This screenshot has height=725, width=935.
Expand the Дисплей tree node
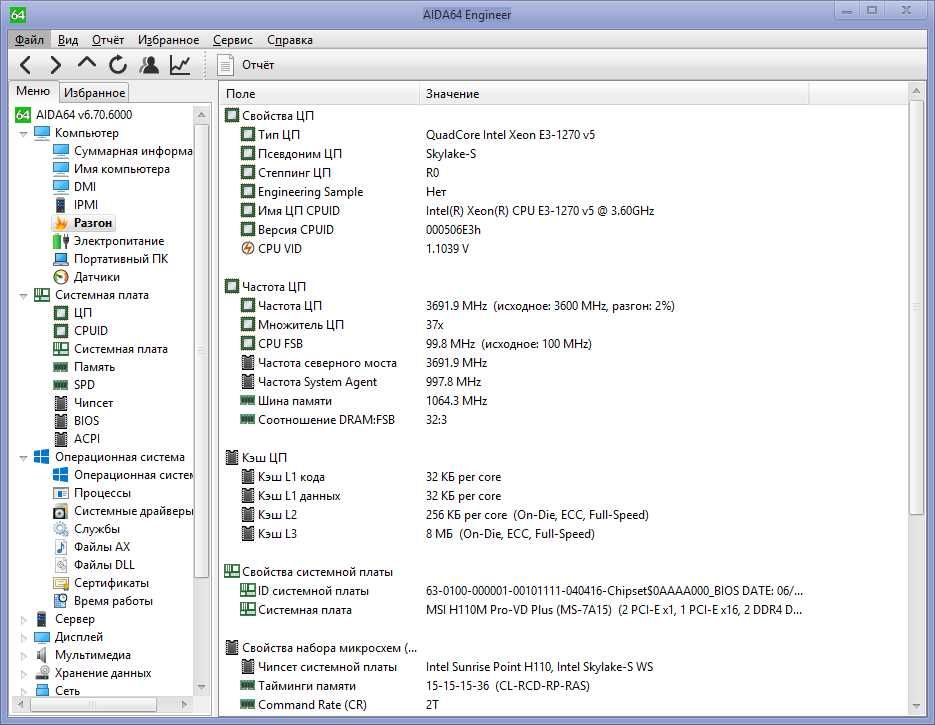(24, 637)
